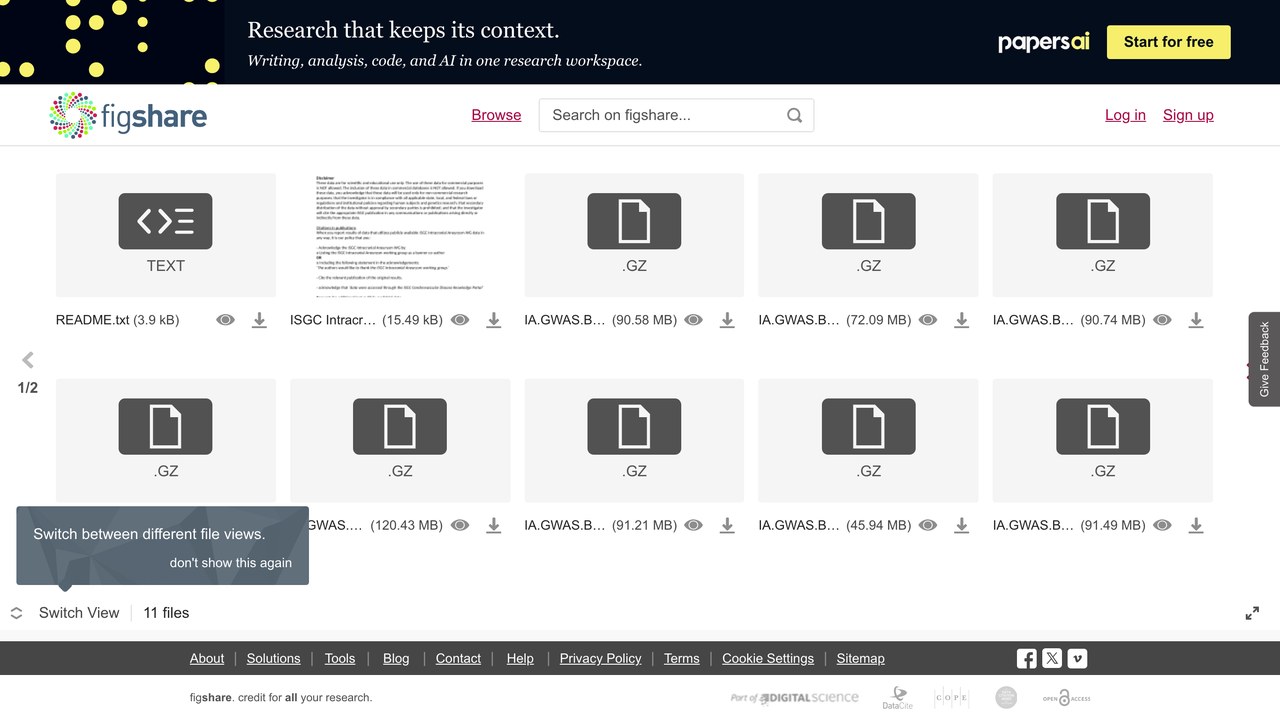Download the 91.49 MB IA.GWAS file
The image size is (1280, 720).
click(1196, 525)
